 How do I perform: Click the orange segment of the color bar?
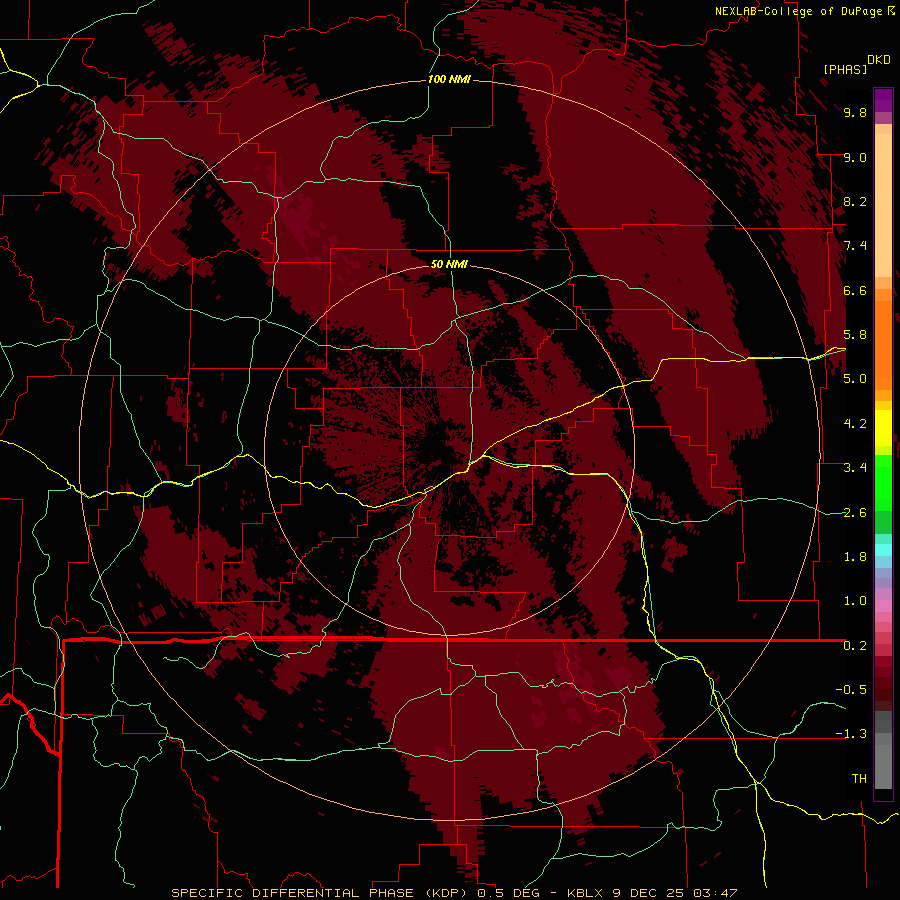(883, 346)
